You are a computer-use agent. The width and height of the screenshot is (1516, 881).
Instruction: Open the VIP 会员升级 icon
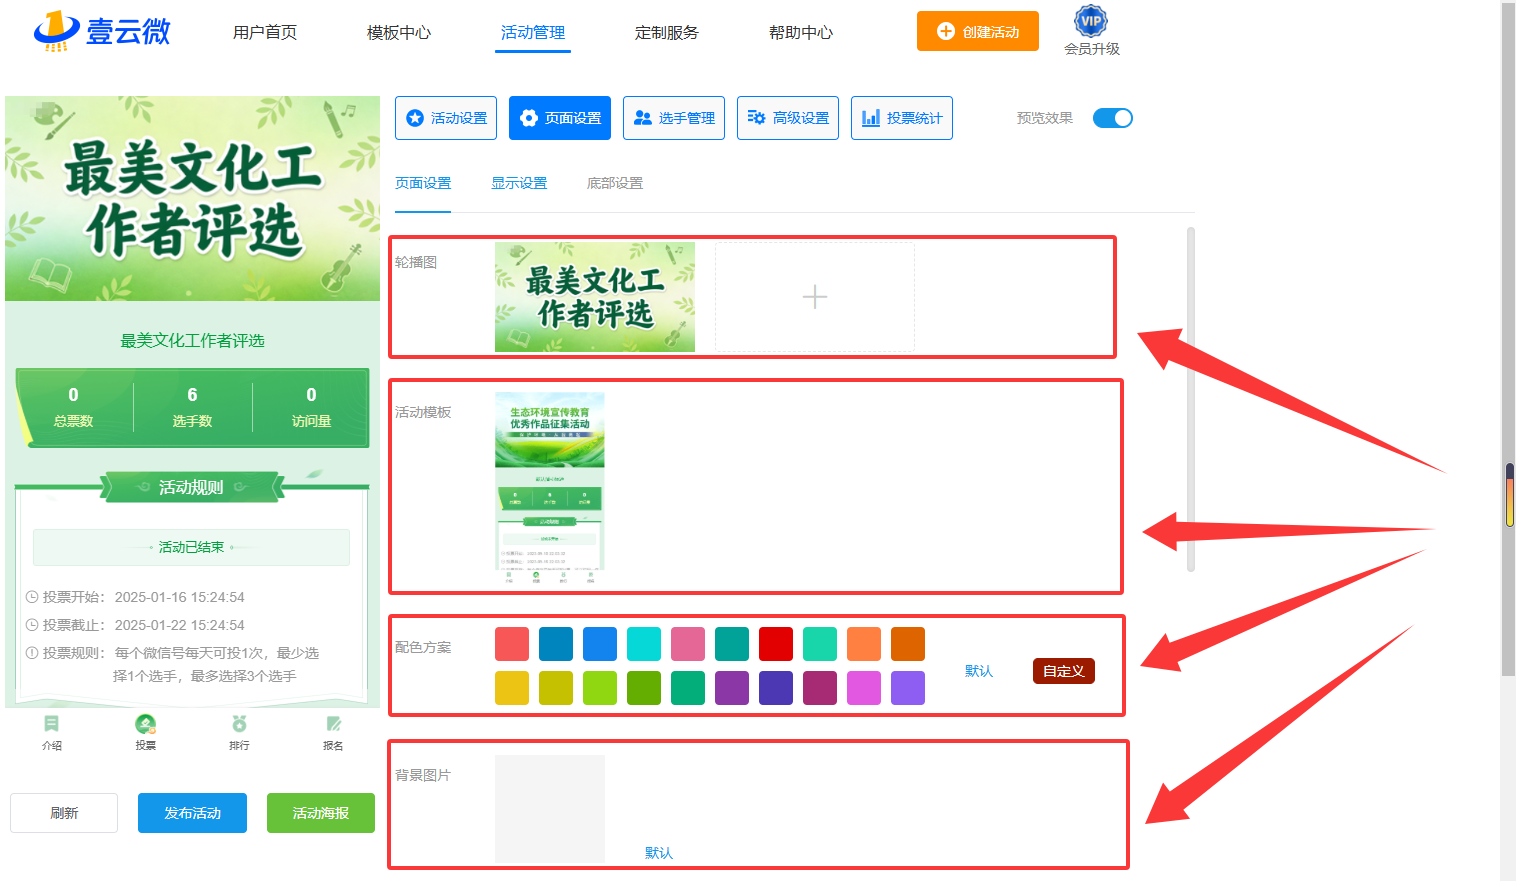pyautogui.click(x=1091, y=31)
